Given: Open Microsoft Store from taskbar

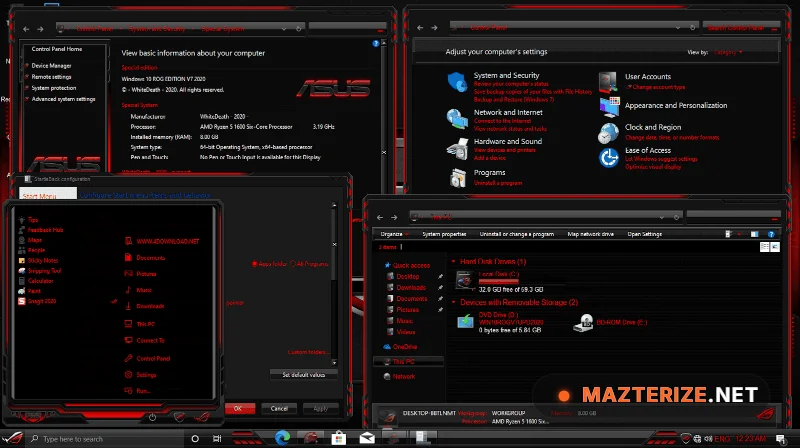Looking at the screenshot, I should (x=338, y=438).
